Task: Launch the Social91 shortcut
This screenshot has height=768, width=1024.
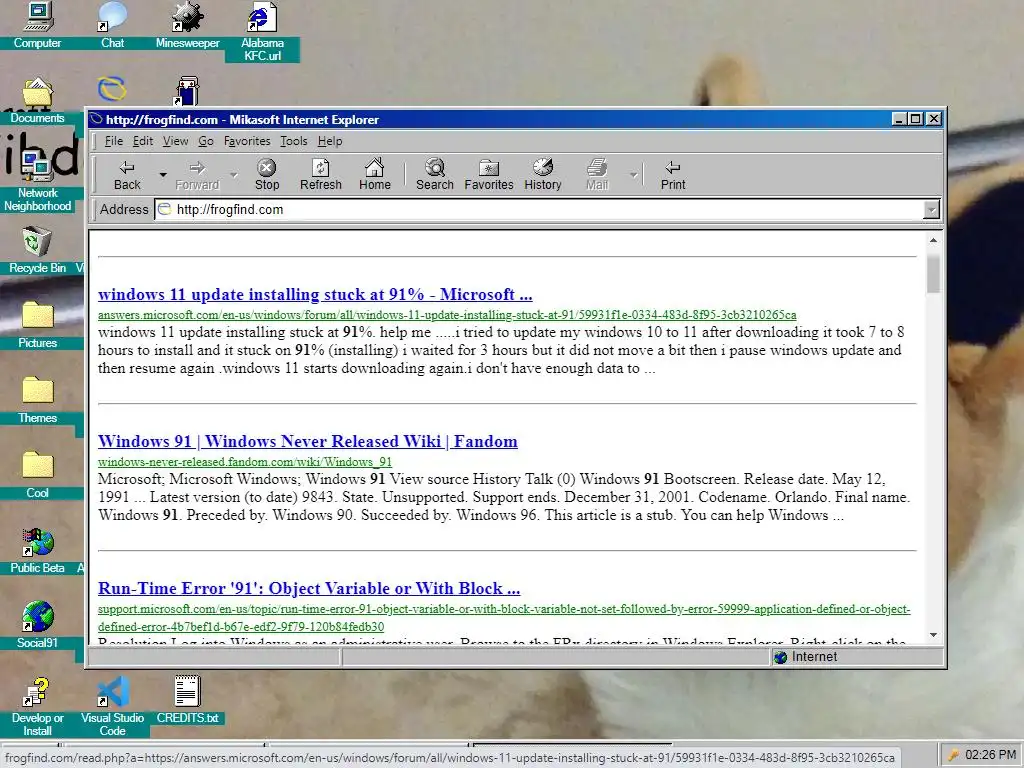Action: 37,626
